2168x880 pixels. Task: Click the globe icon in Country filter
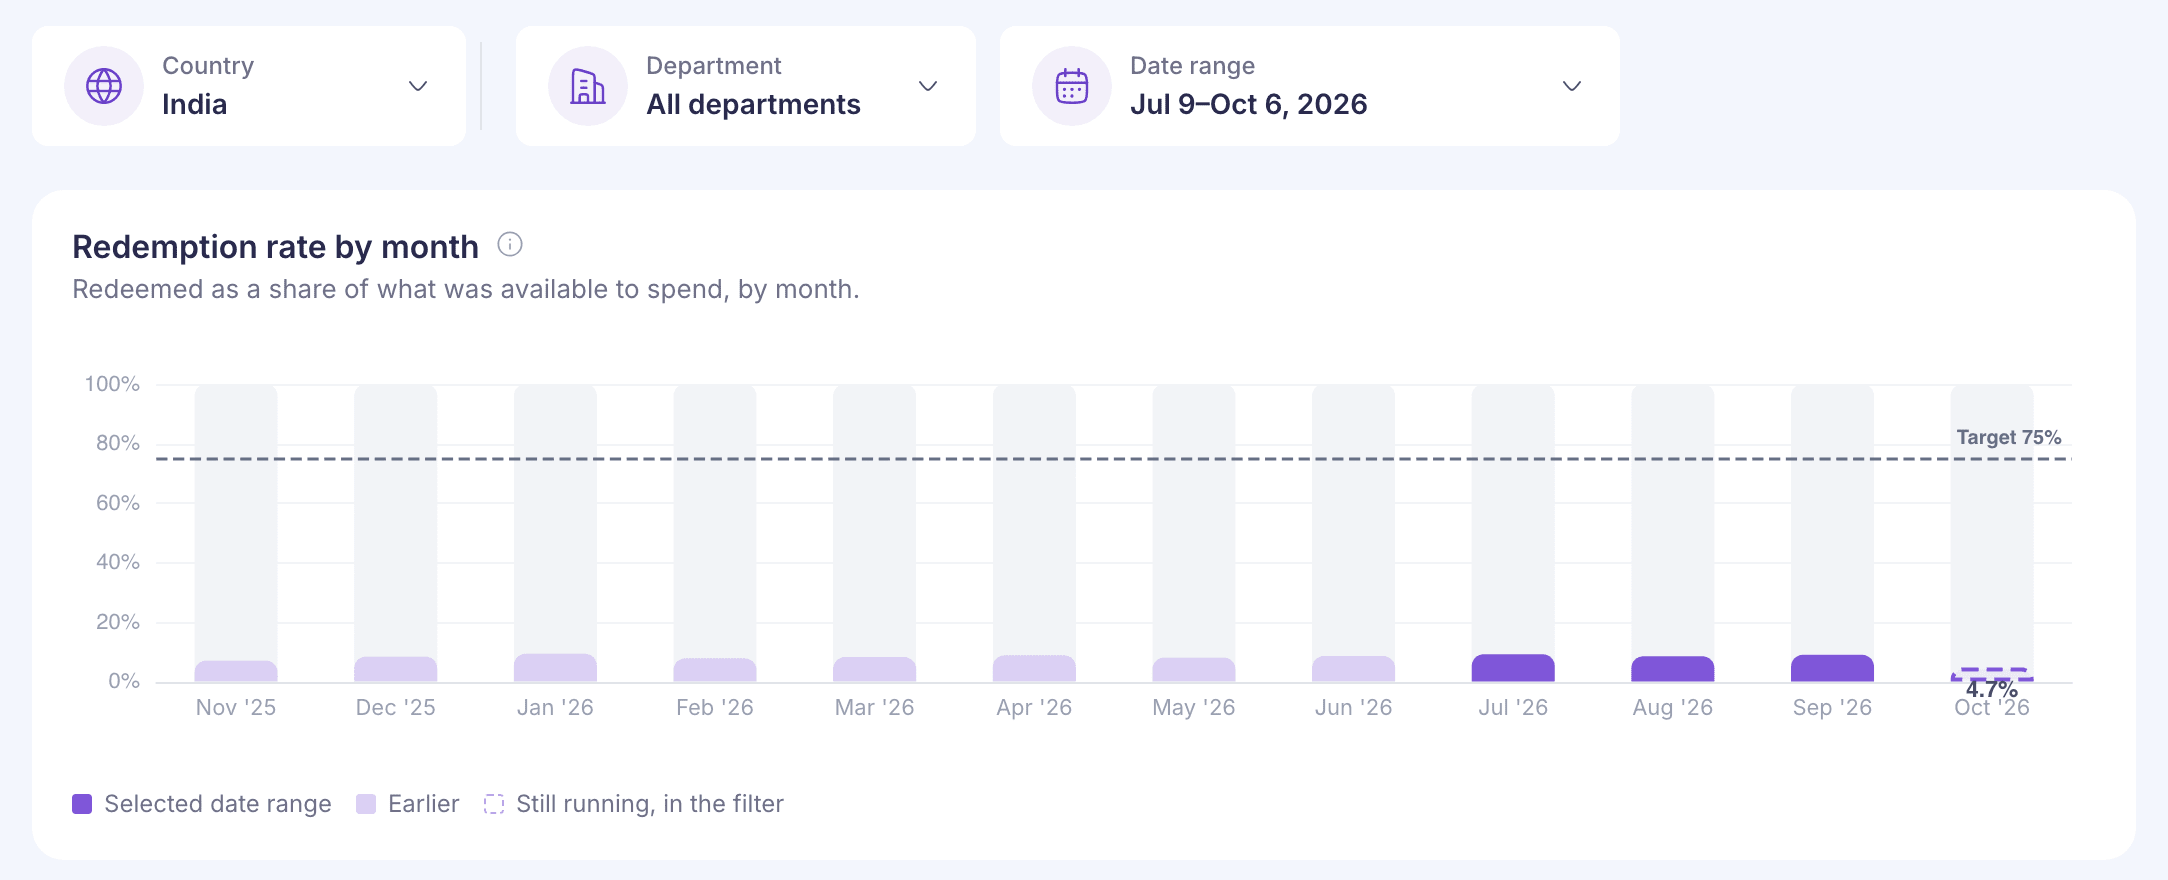point(104,86)
